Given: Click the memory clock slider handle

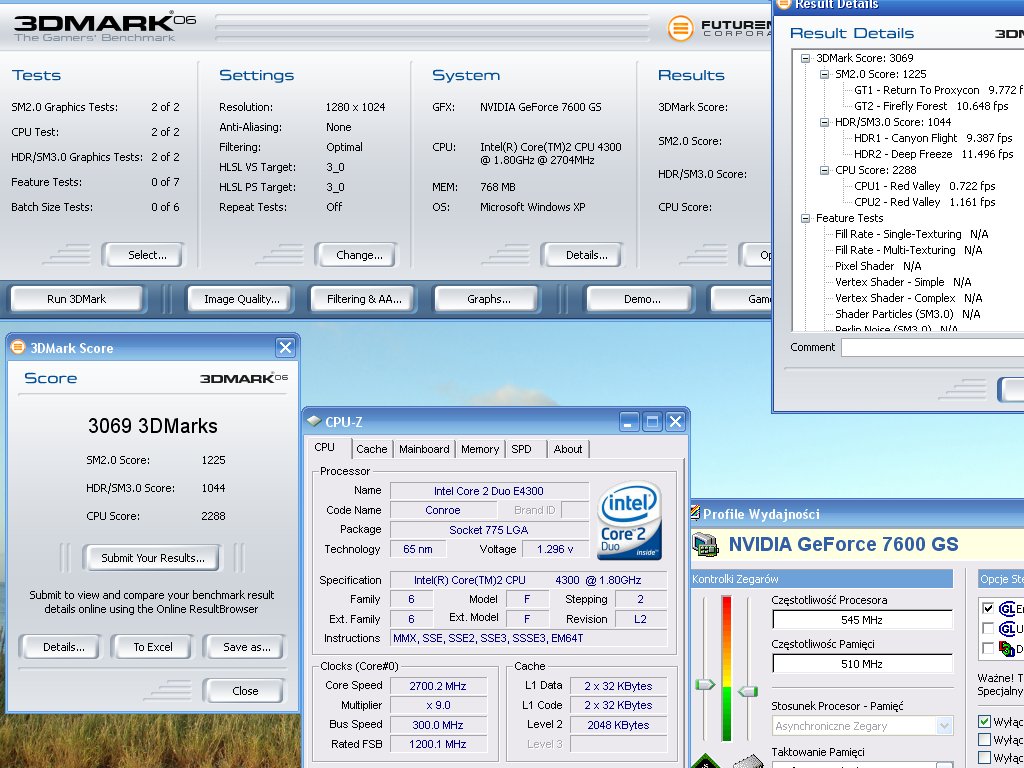Looking at the screenshot, I should click(747, 690).
